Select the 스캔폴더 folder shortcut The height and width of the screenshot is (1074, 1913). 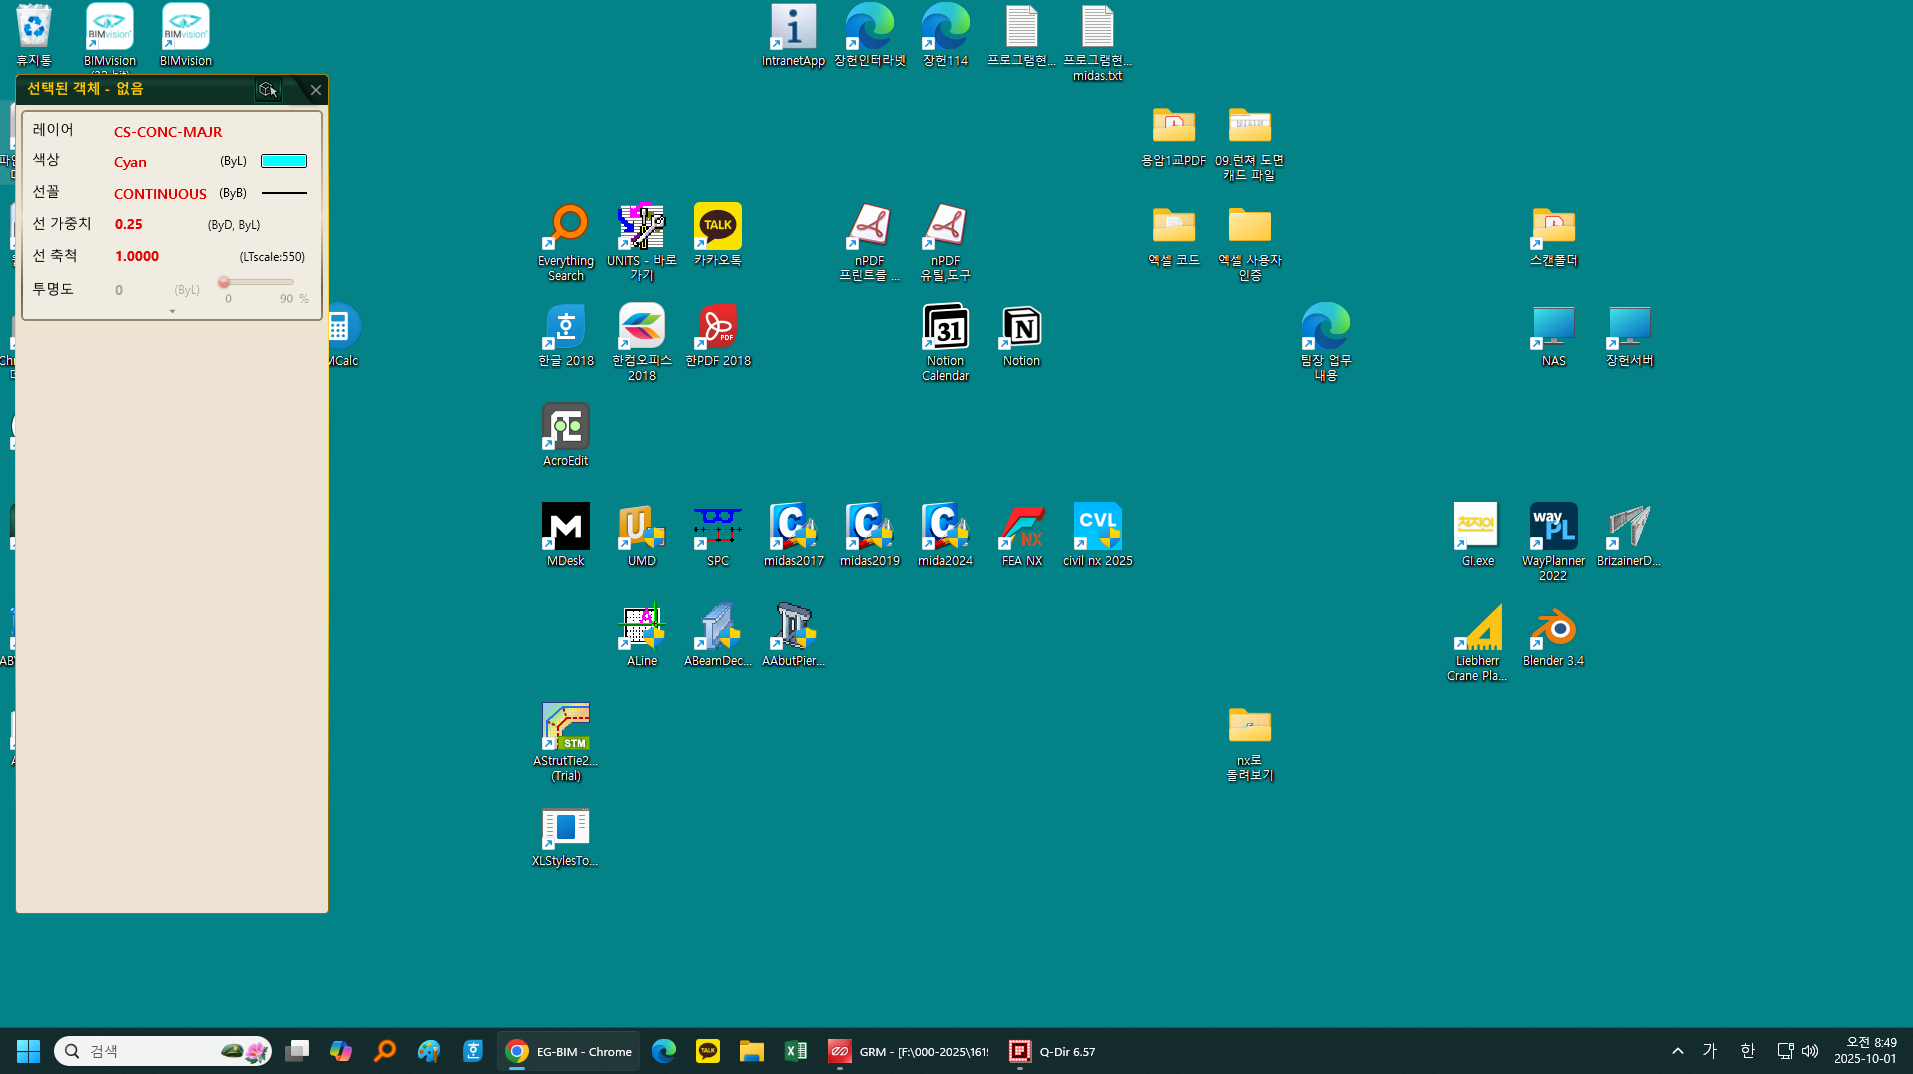1553,236
